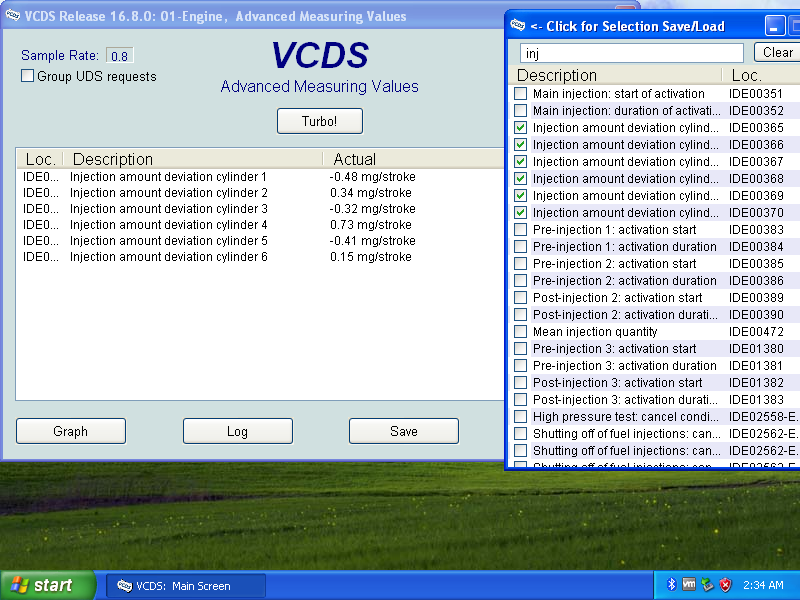Click the Graph button
The width and height of the screenshot is (800, 600).
(x=71, y=431)
